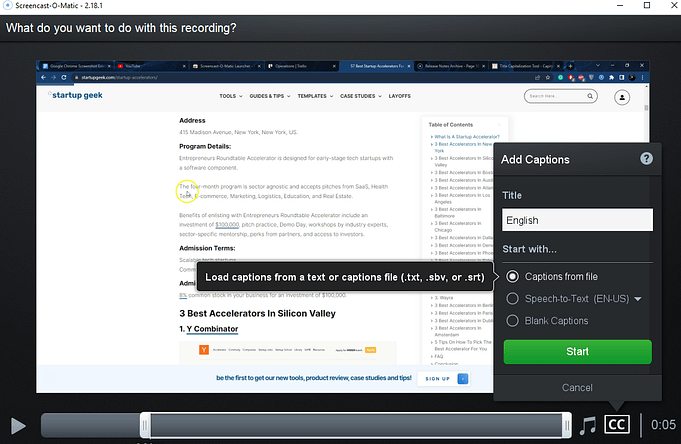Click the share icon in the recorded address bar
This screenshot has width=681, height=444.
tap(537, 77)
